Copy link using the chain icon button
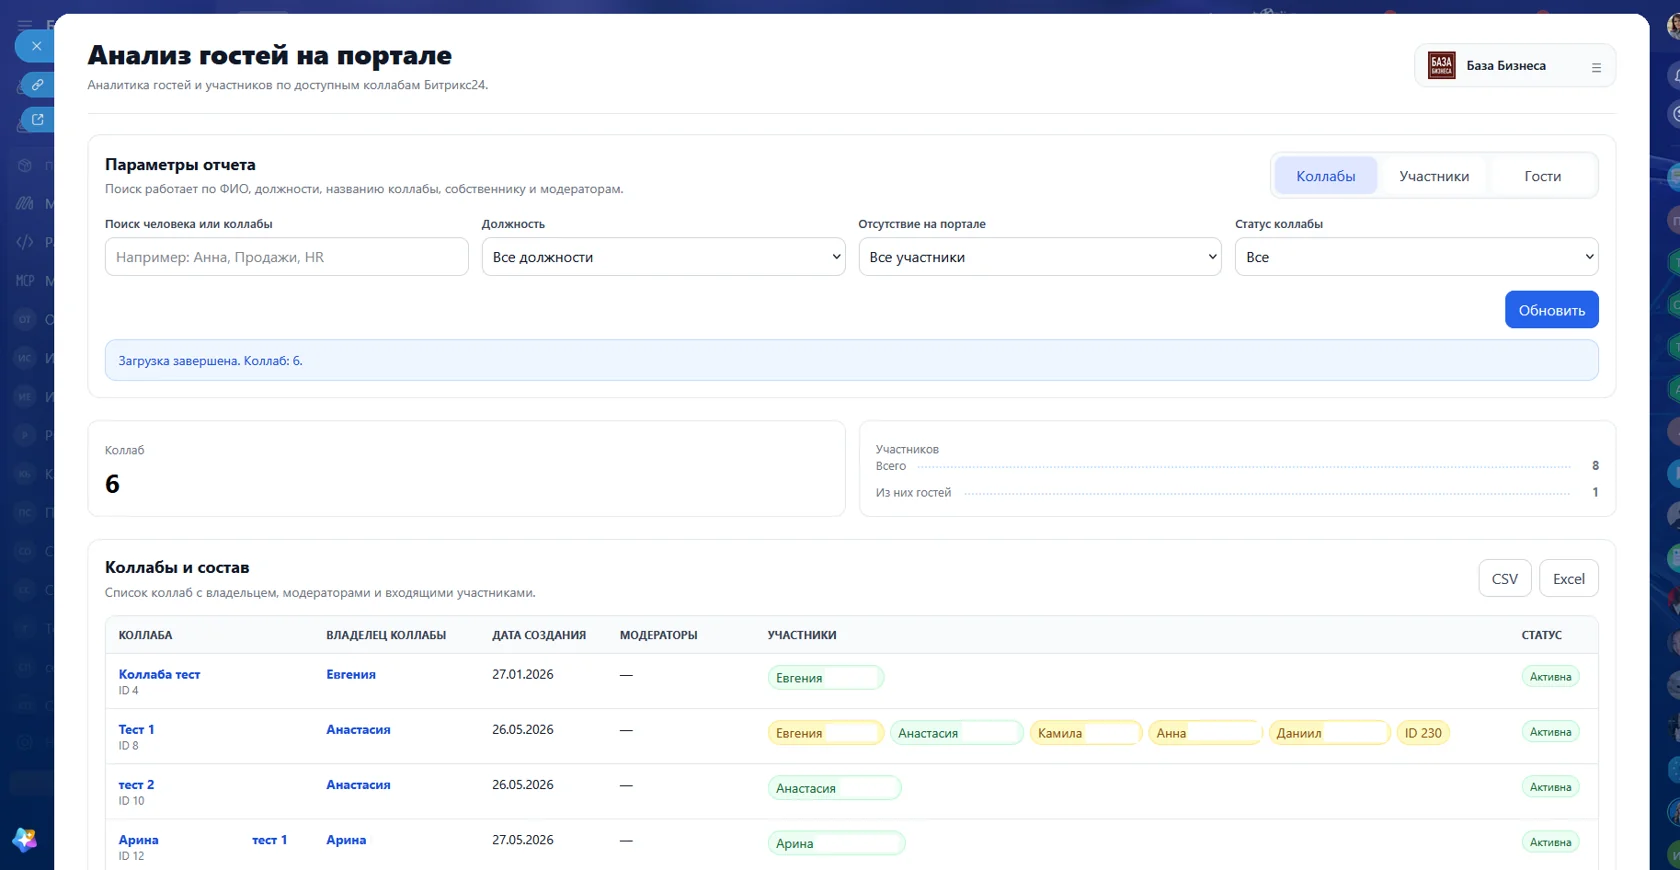The image size is (1680, 870). pyautogui.click(x=37, y=85)
